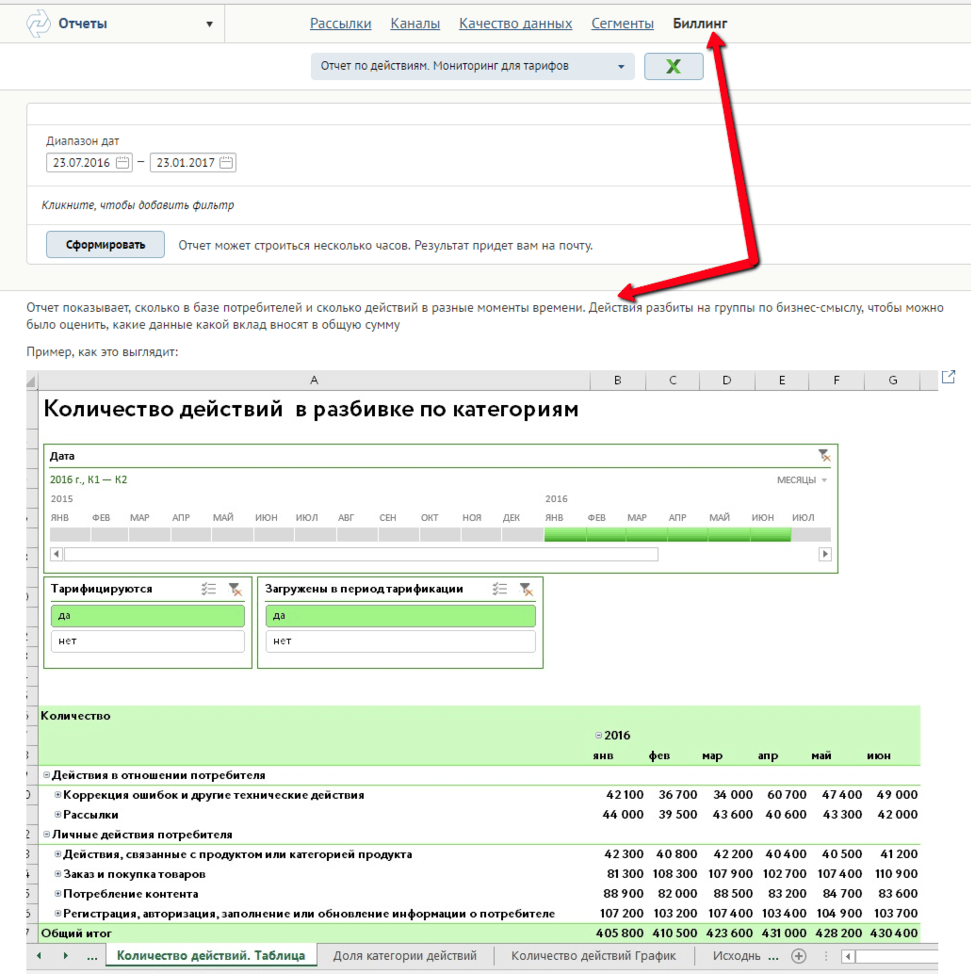Click the Дата timeline horizontal scrollbar

(x=360, y=554)
